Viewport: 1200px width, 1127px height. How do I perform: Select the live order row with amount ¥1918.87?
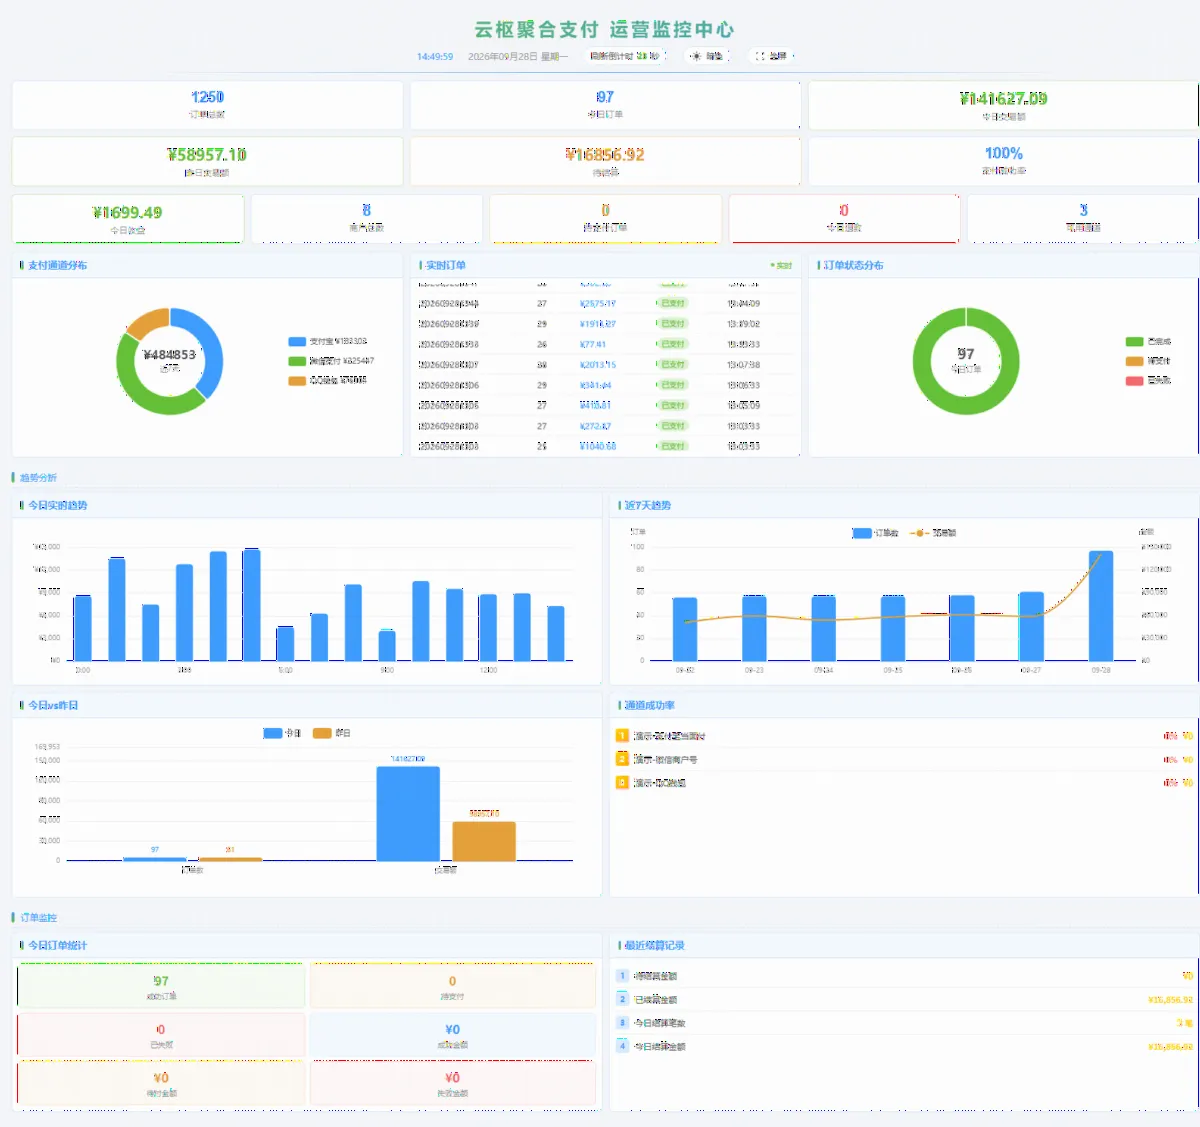(x=606, y=324)
